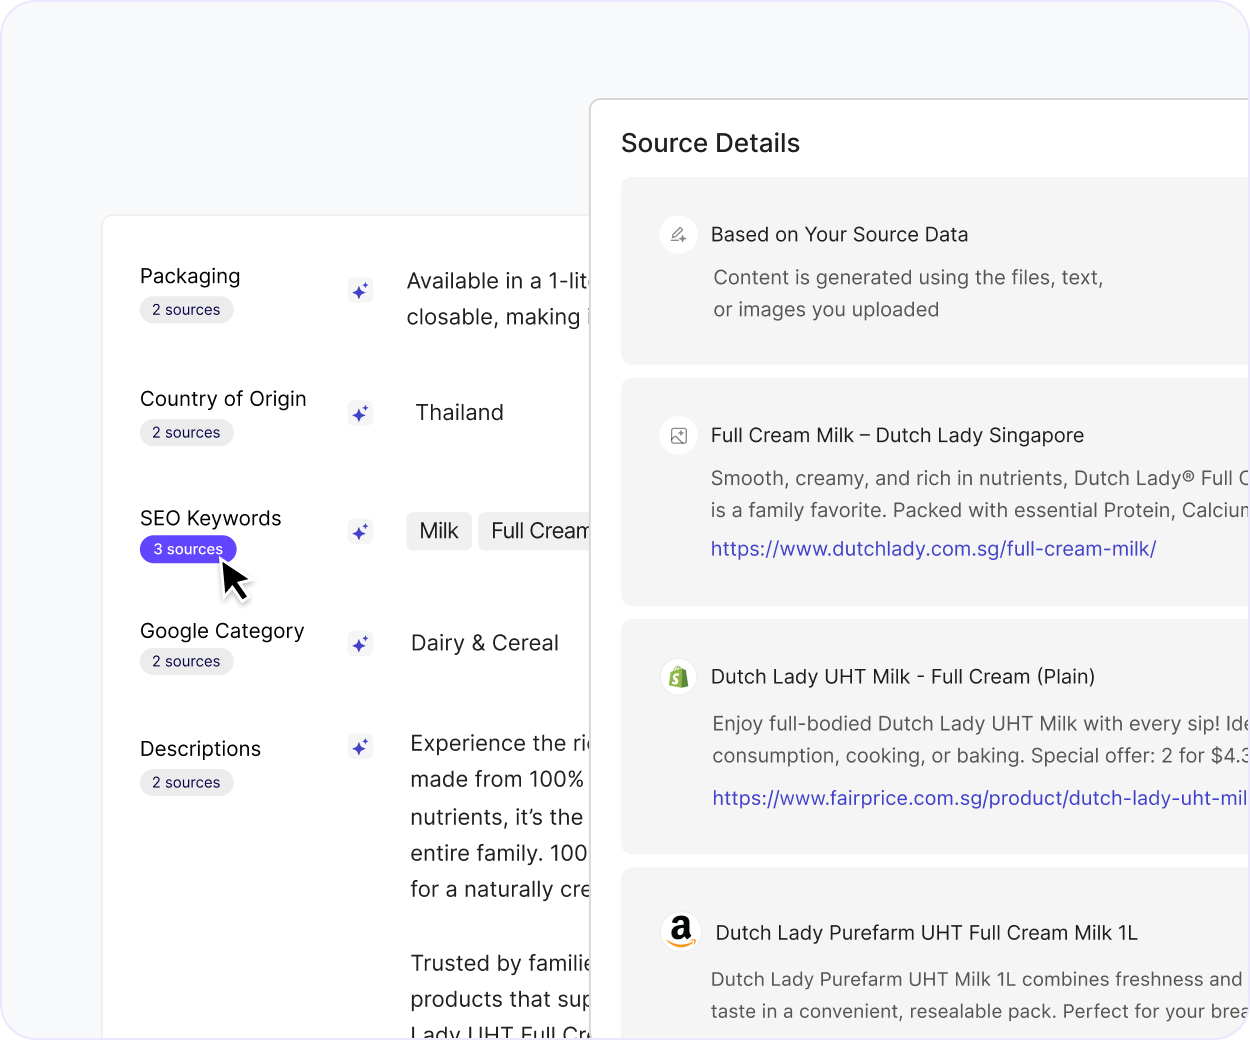The width and height of the screenshot is (1250, 1040).
Task: Open the 3 sources badge under SEO Keywords
Action: [188, 549]
